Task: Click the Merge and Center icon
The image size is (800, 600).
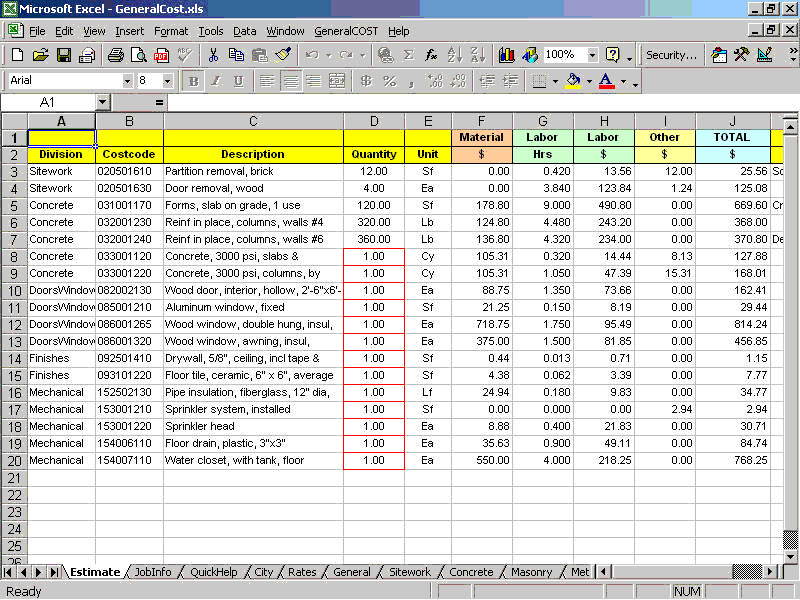Action: click(x=337, y=81)
